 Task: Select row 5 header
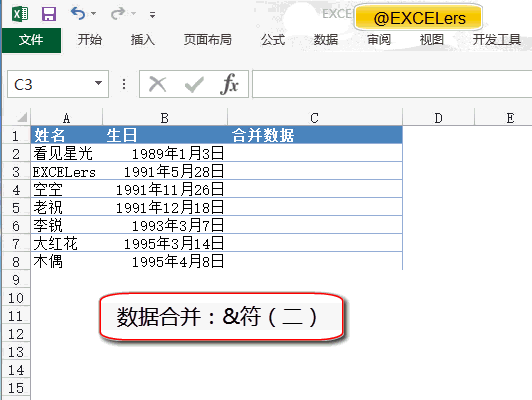[x=16, y=207]
